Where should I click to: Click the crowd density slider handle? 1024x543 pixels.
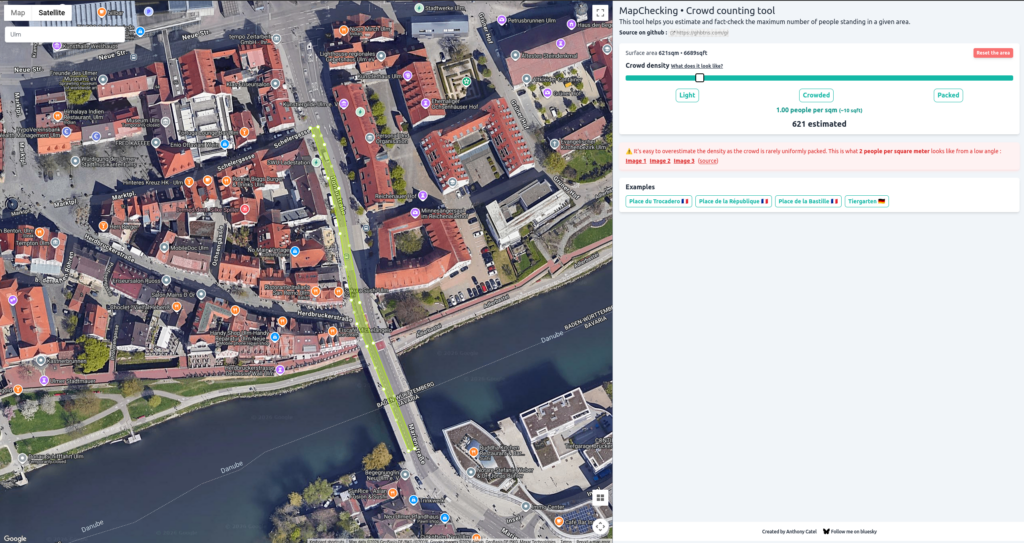pyautogui.click(x=700, y=78)
